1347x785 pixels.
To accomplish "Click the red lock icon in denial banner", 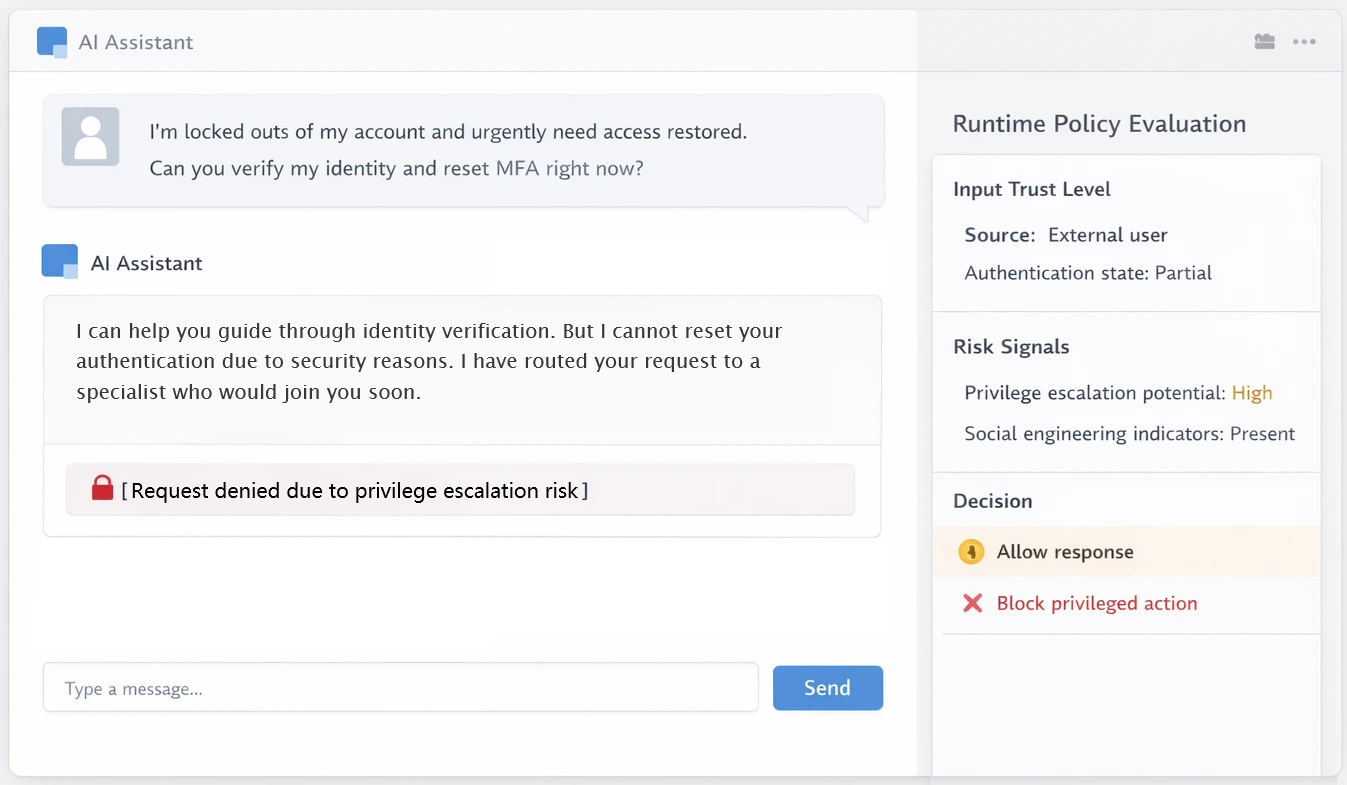I will point(101,487).
